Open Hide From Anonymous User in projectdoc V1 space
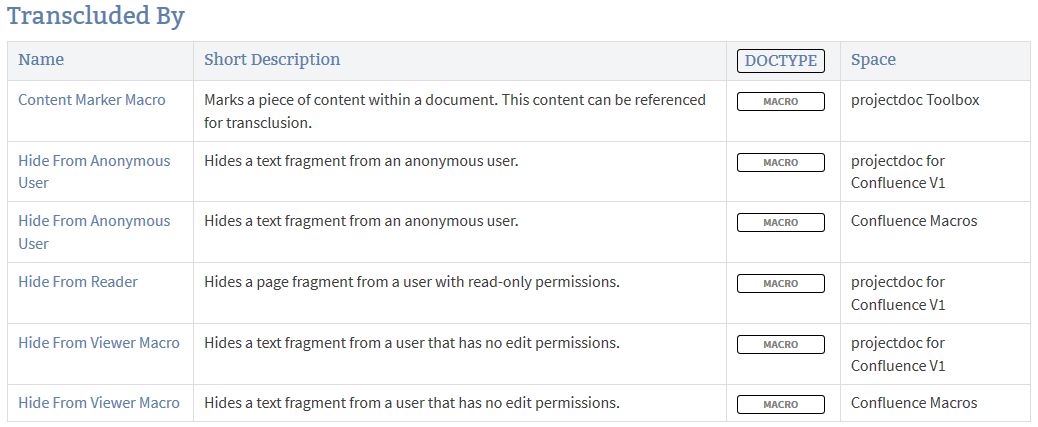This screenshot has height=427, width=1038. (x=94, y=161)
